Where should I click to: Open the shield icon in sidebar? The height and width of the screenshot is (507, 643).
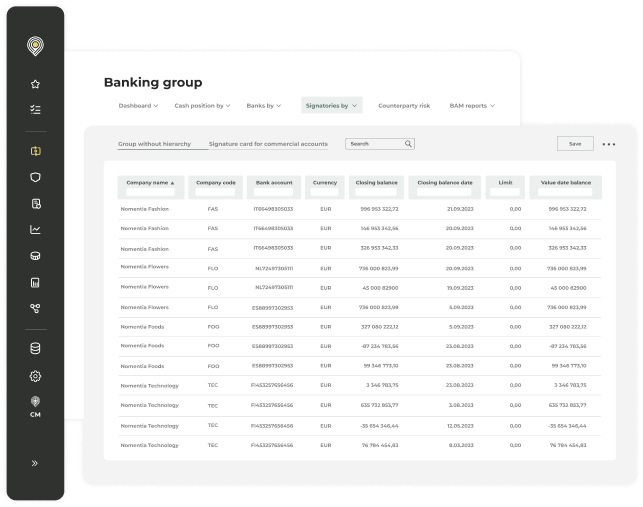(35, 177)
